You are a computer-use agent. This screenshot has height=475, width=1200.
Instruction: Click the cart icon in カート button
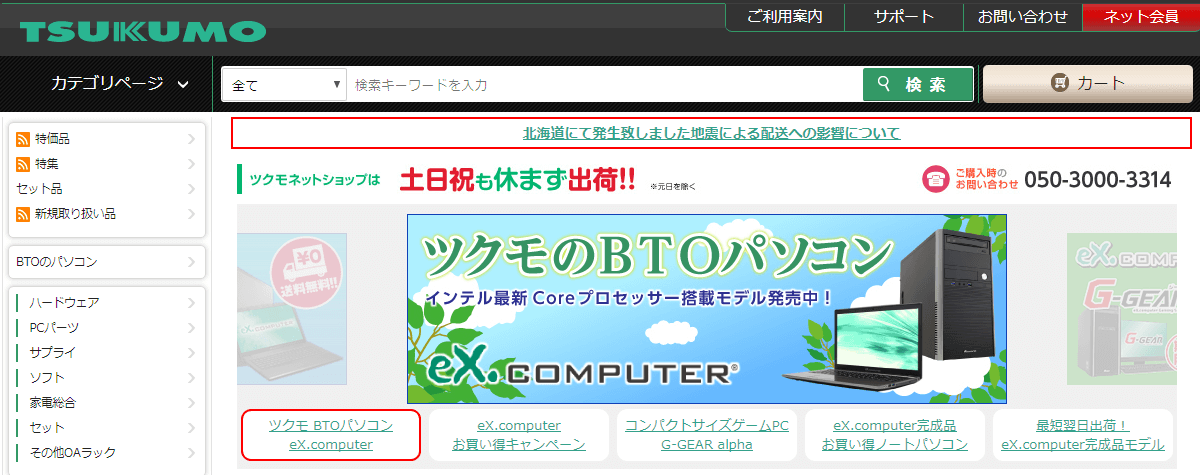pos(1059,84)
